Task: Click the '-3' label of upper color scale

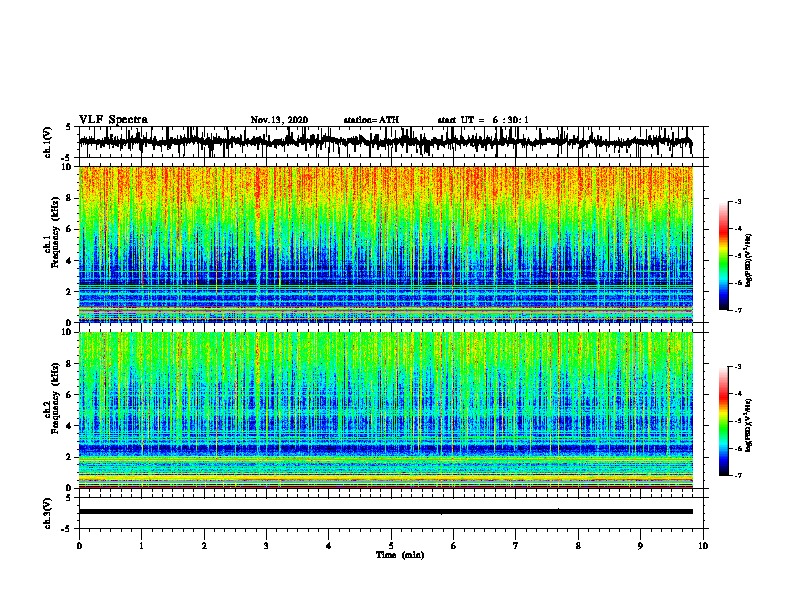Action: 737,202
